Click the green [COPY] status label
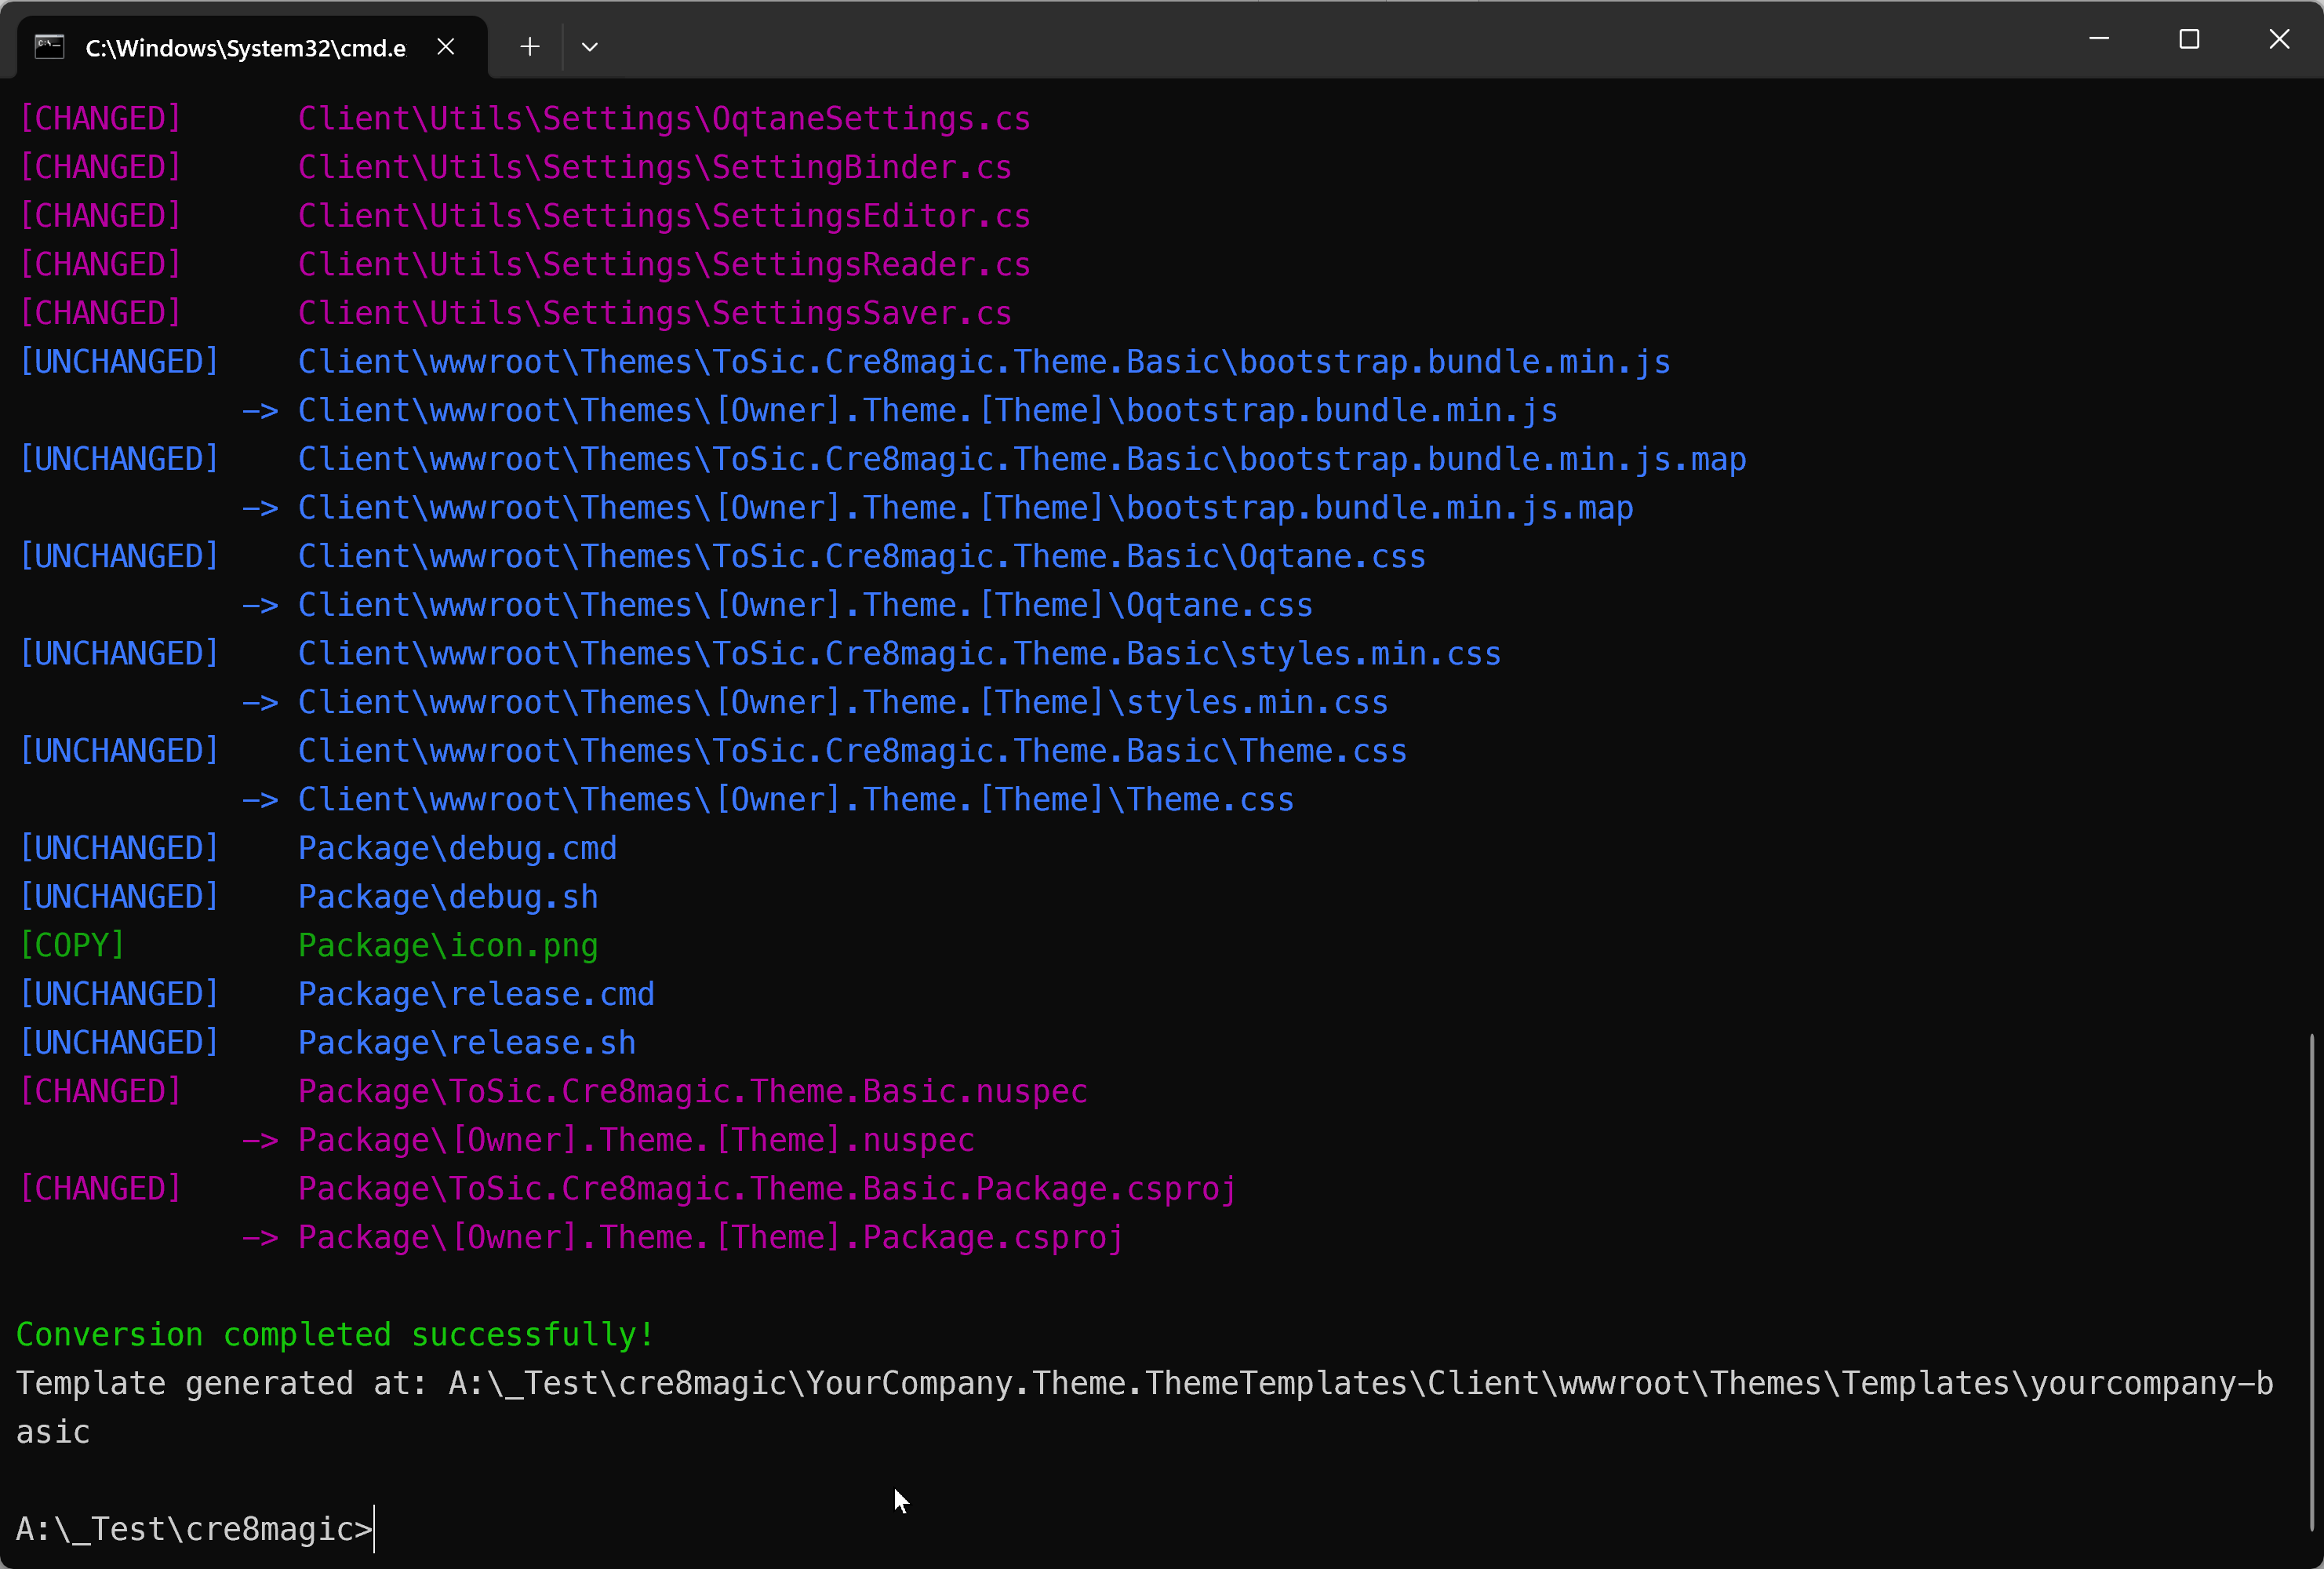This screenshot has height=1569, width=2324. pos(72,946)
